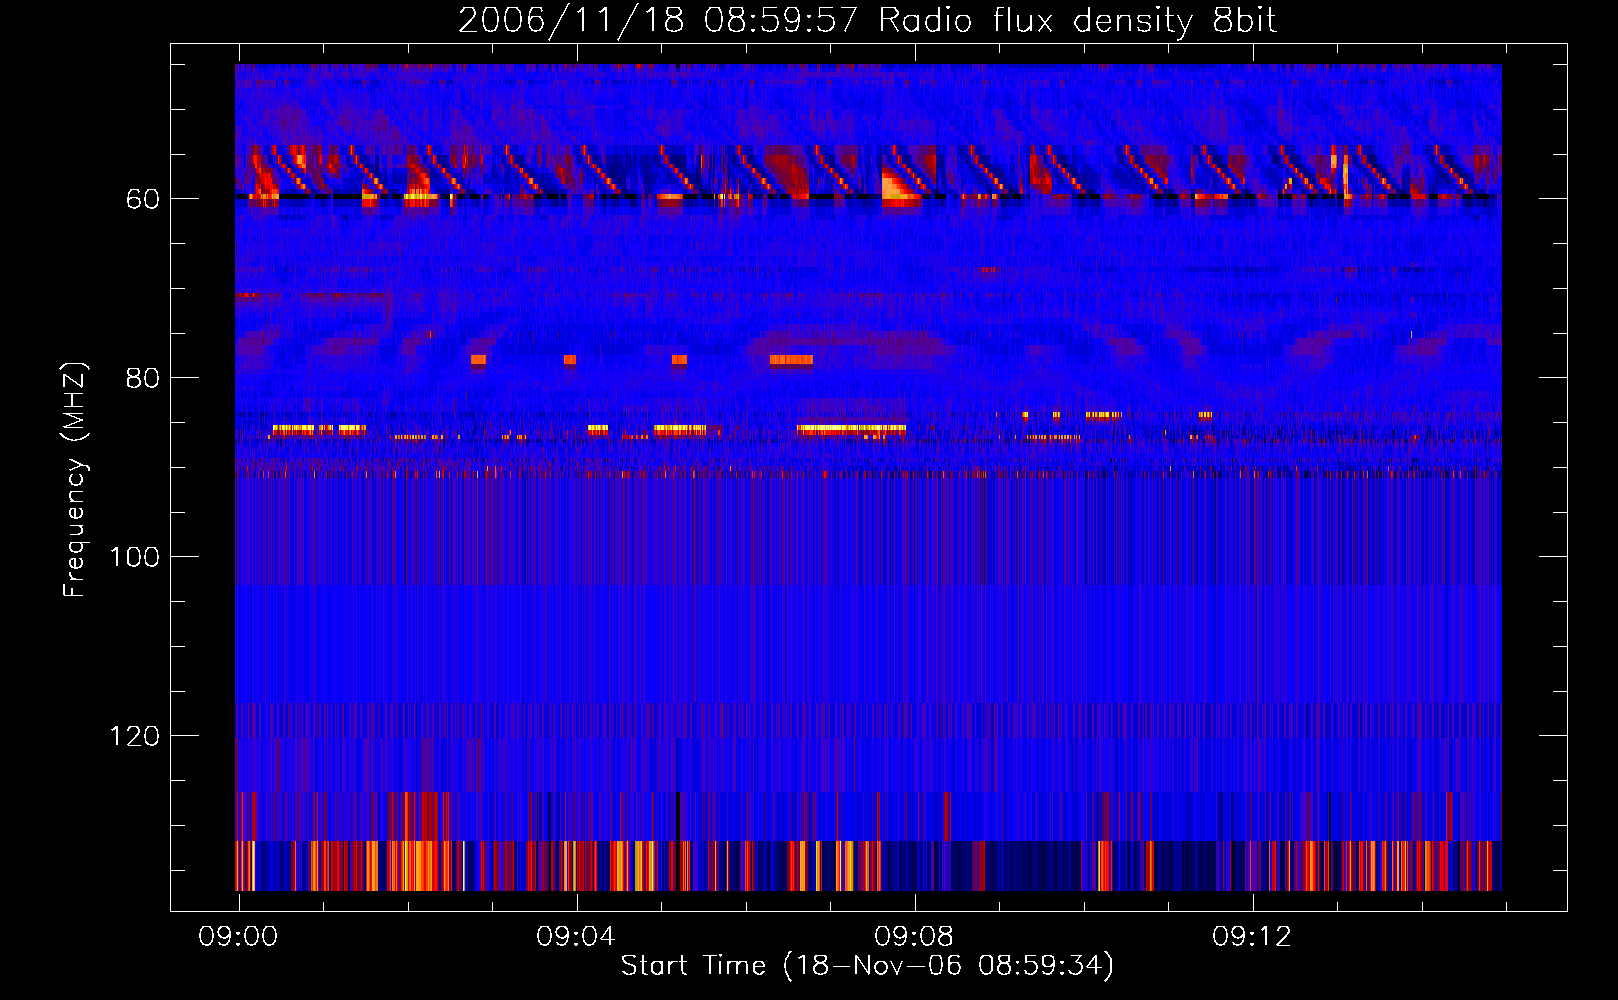The height and width of the screenshot is (1000, 1618).
Task: Click the plot title '2006/11/18 08:59:57 Radio flux density 8bit'
Action: click(x=867, y=21)
